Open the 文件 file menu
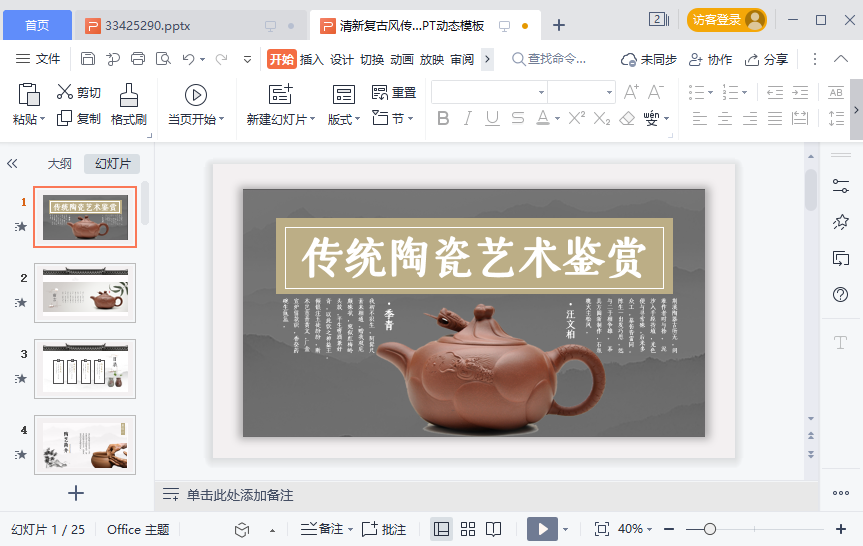This screenshot has width=863, height=546. (x=38, y=58)
